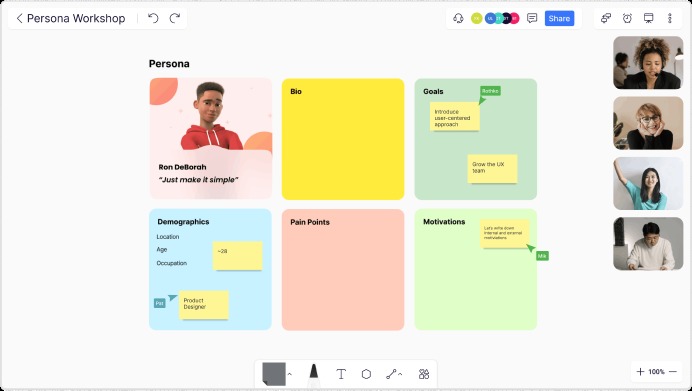692x391 pixels.
Task: Open the alarm clock timer
Action: pos(627,18)
